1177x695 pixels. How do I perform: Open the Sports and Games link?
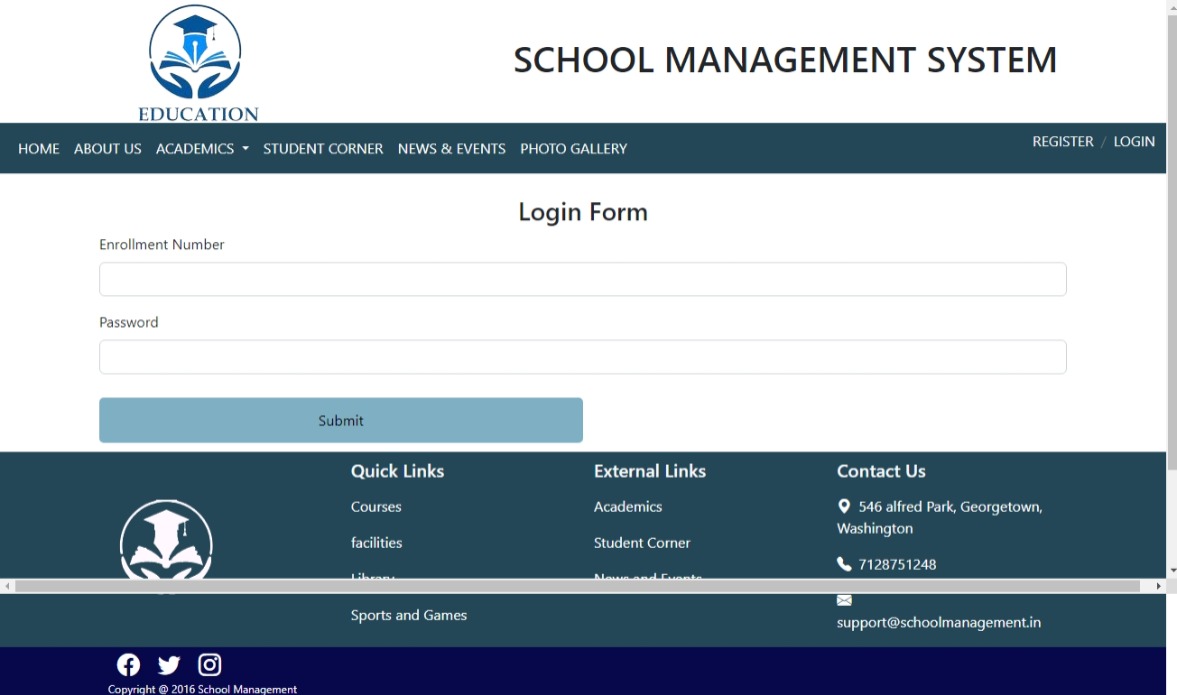click(x=409, y=614)
